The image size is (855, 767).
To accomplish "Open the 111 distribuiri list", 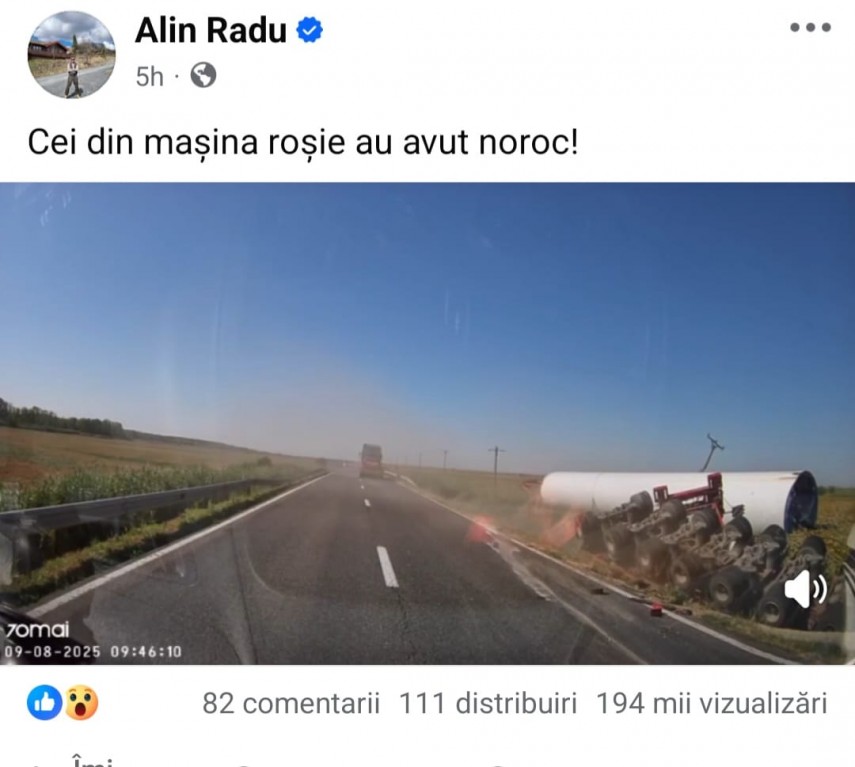I will [x=488, y=703].
